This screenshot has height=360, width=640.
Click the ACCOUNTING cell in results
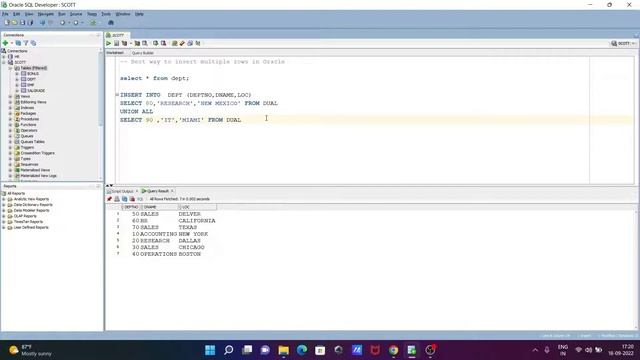coord(158,234)
